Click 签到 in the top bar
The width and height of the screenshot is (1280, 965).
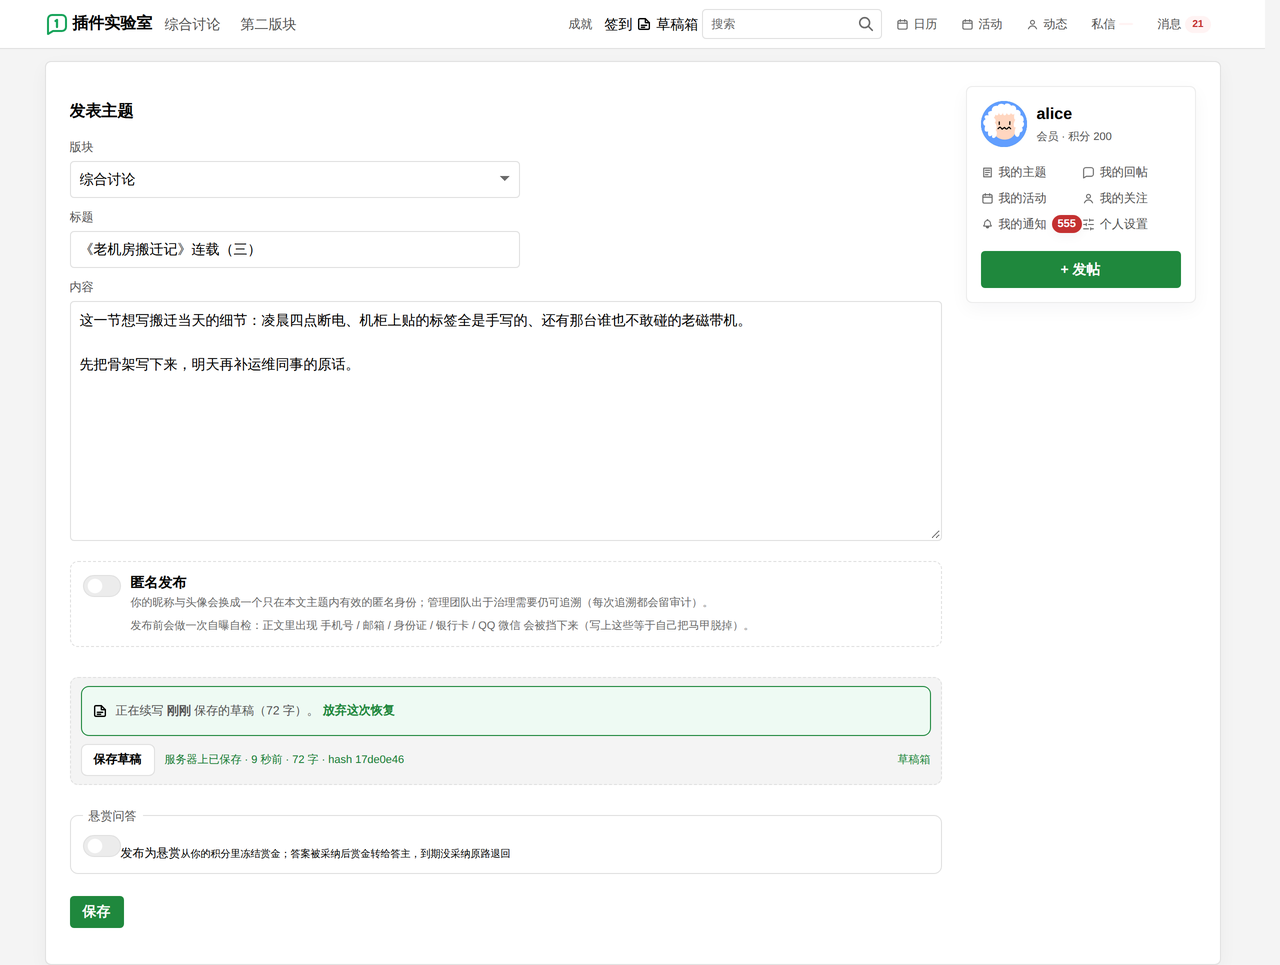[x=618, y=24]
